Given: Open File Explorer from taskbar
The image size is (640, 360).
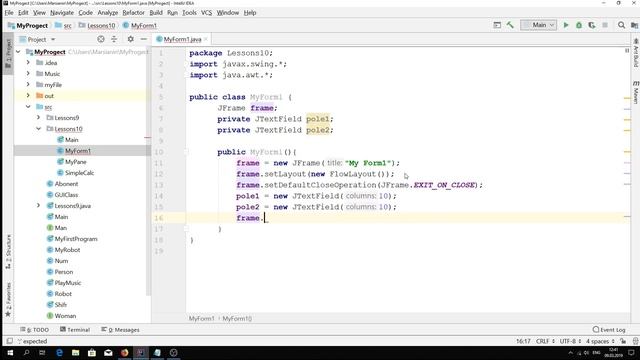Looking at the screenshot, I should tap(76, 353).
